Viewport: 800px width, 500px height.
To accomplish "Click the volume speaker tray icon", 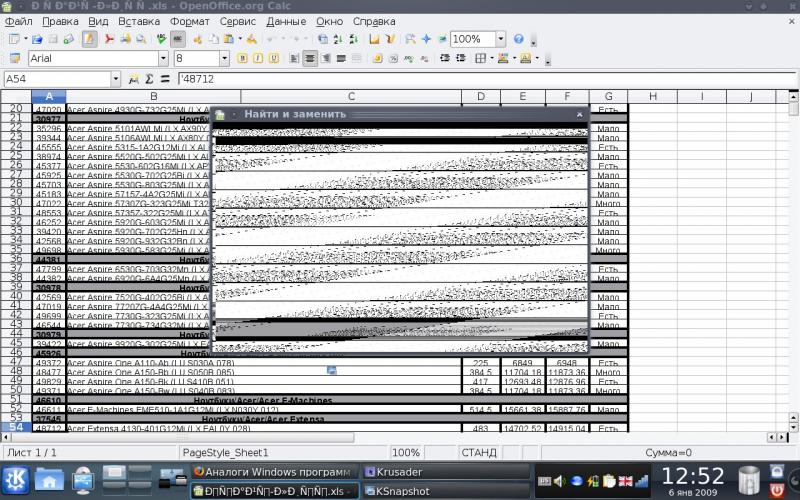I will pyautogui.click(x=560, y=481).
